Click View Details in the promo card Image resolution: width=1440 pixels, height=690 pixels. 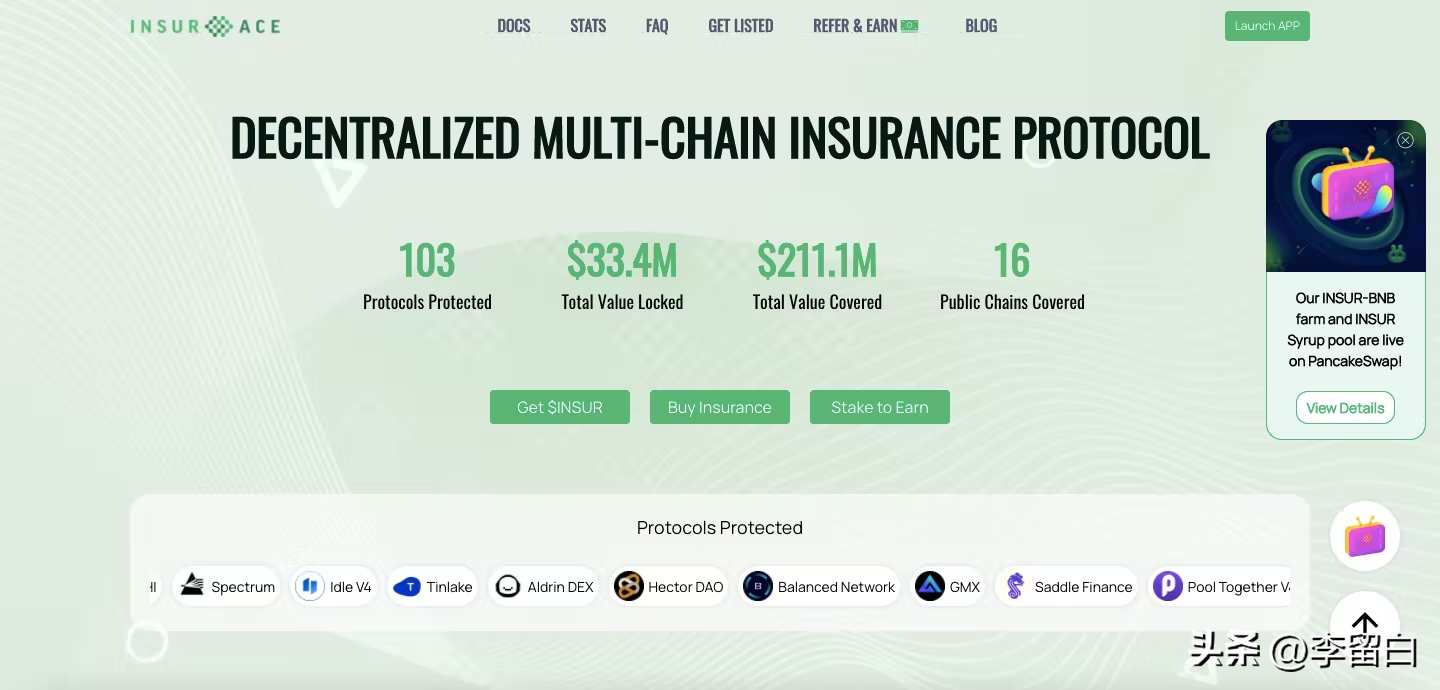tap(1345, 408)
